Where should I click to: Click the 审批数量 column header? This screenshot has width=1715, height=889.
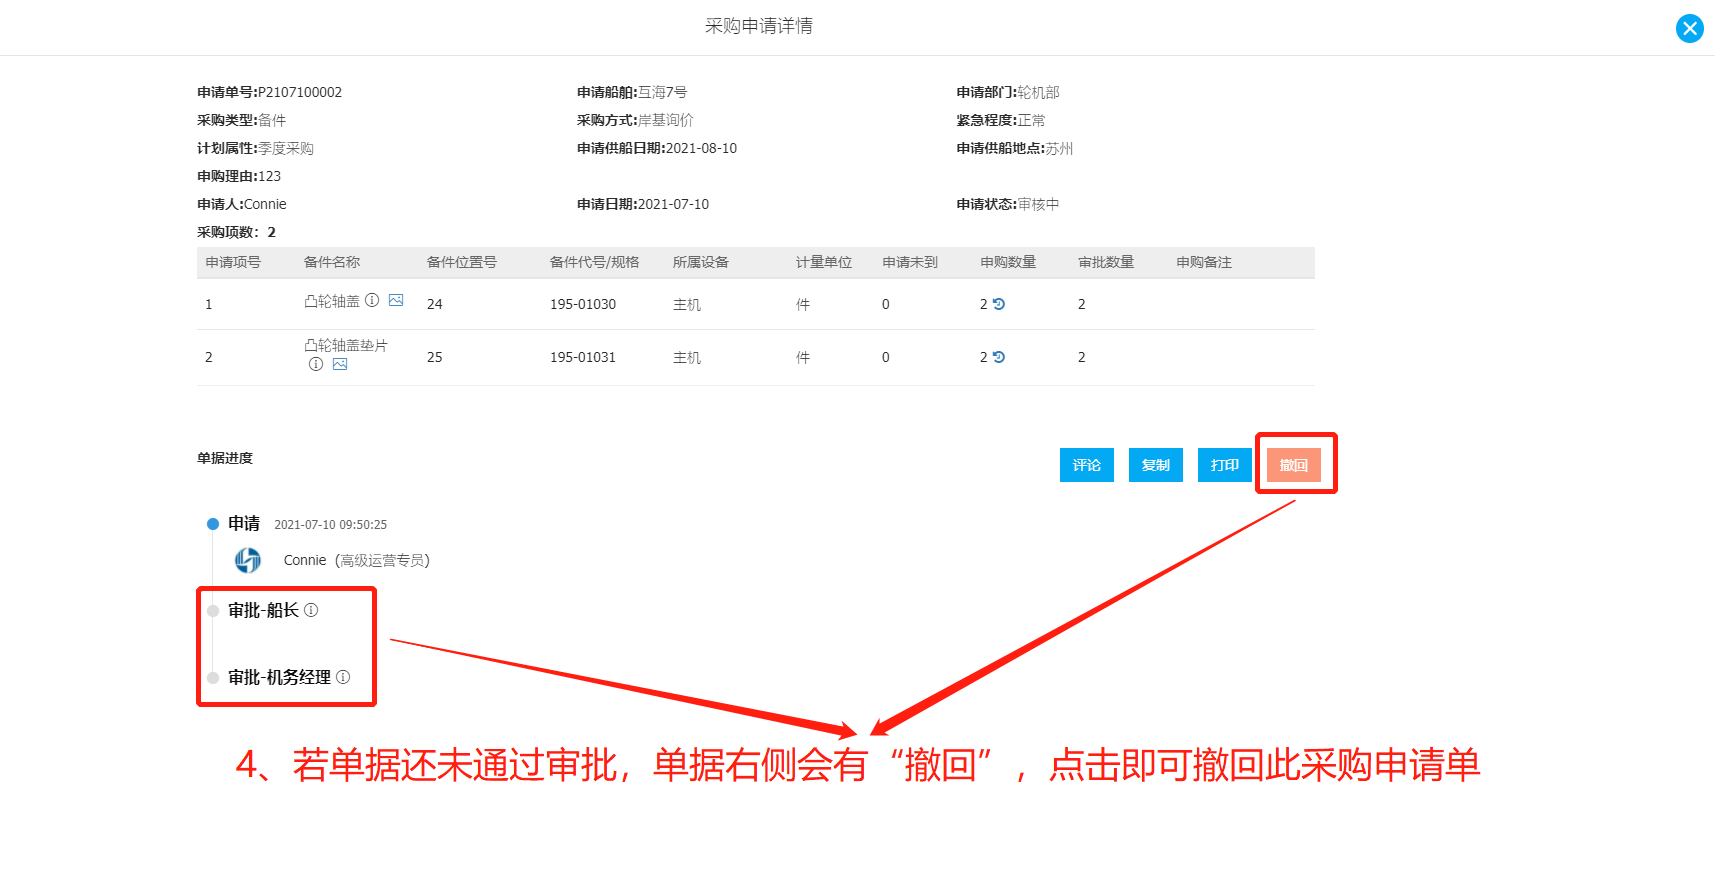coord(1106,262)
